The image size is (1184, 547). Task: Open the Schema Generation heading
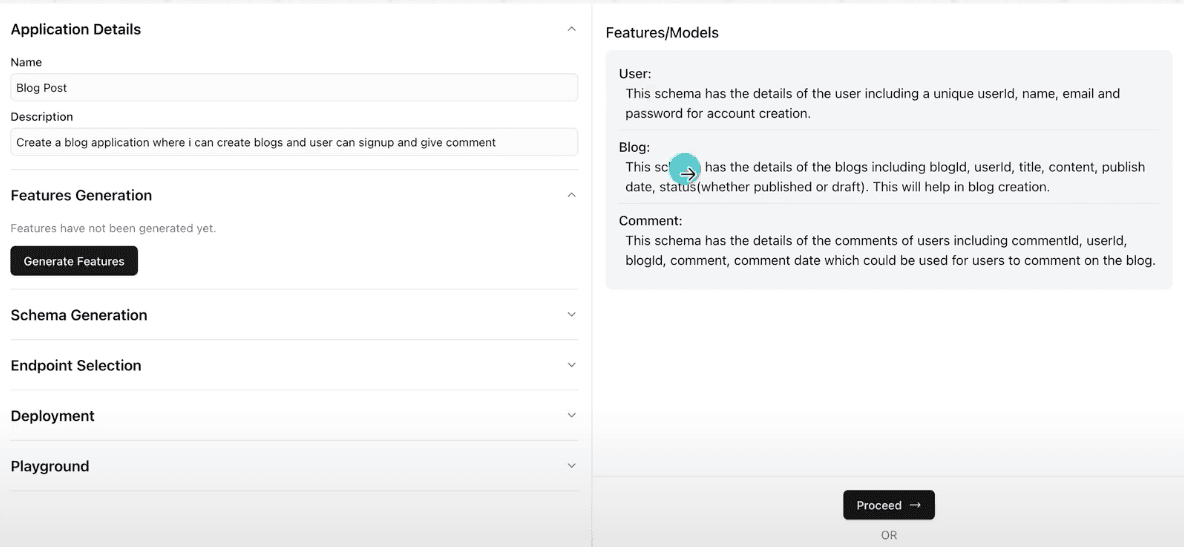pyautogui.click(x=79, y=315)
